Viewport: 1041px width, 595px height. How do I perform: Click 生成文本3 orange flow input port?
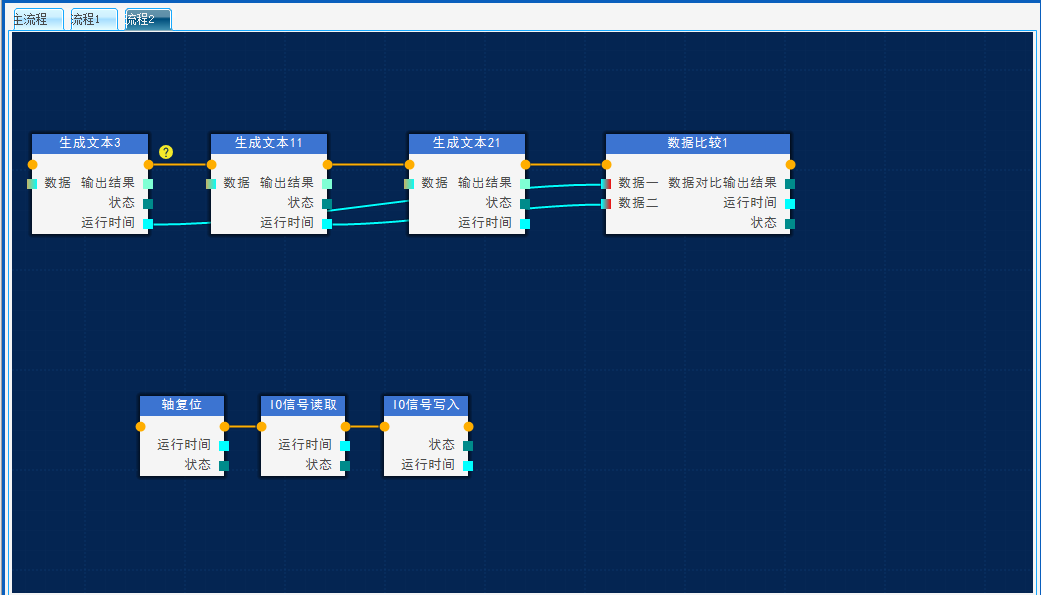click(x=33, y=165)
